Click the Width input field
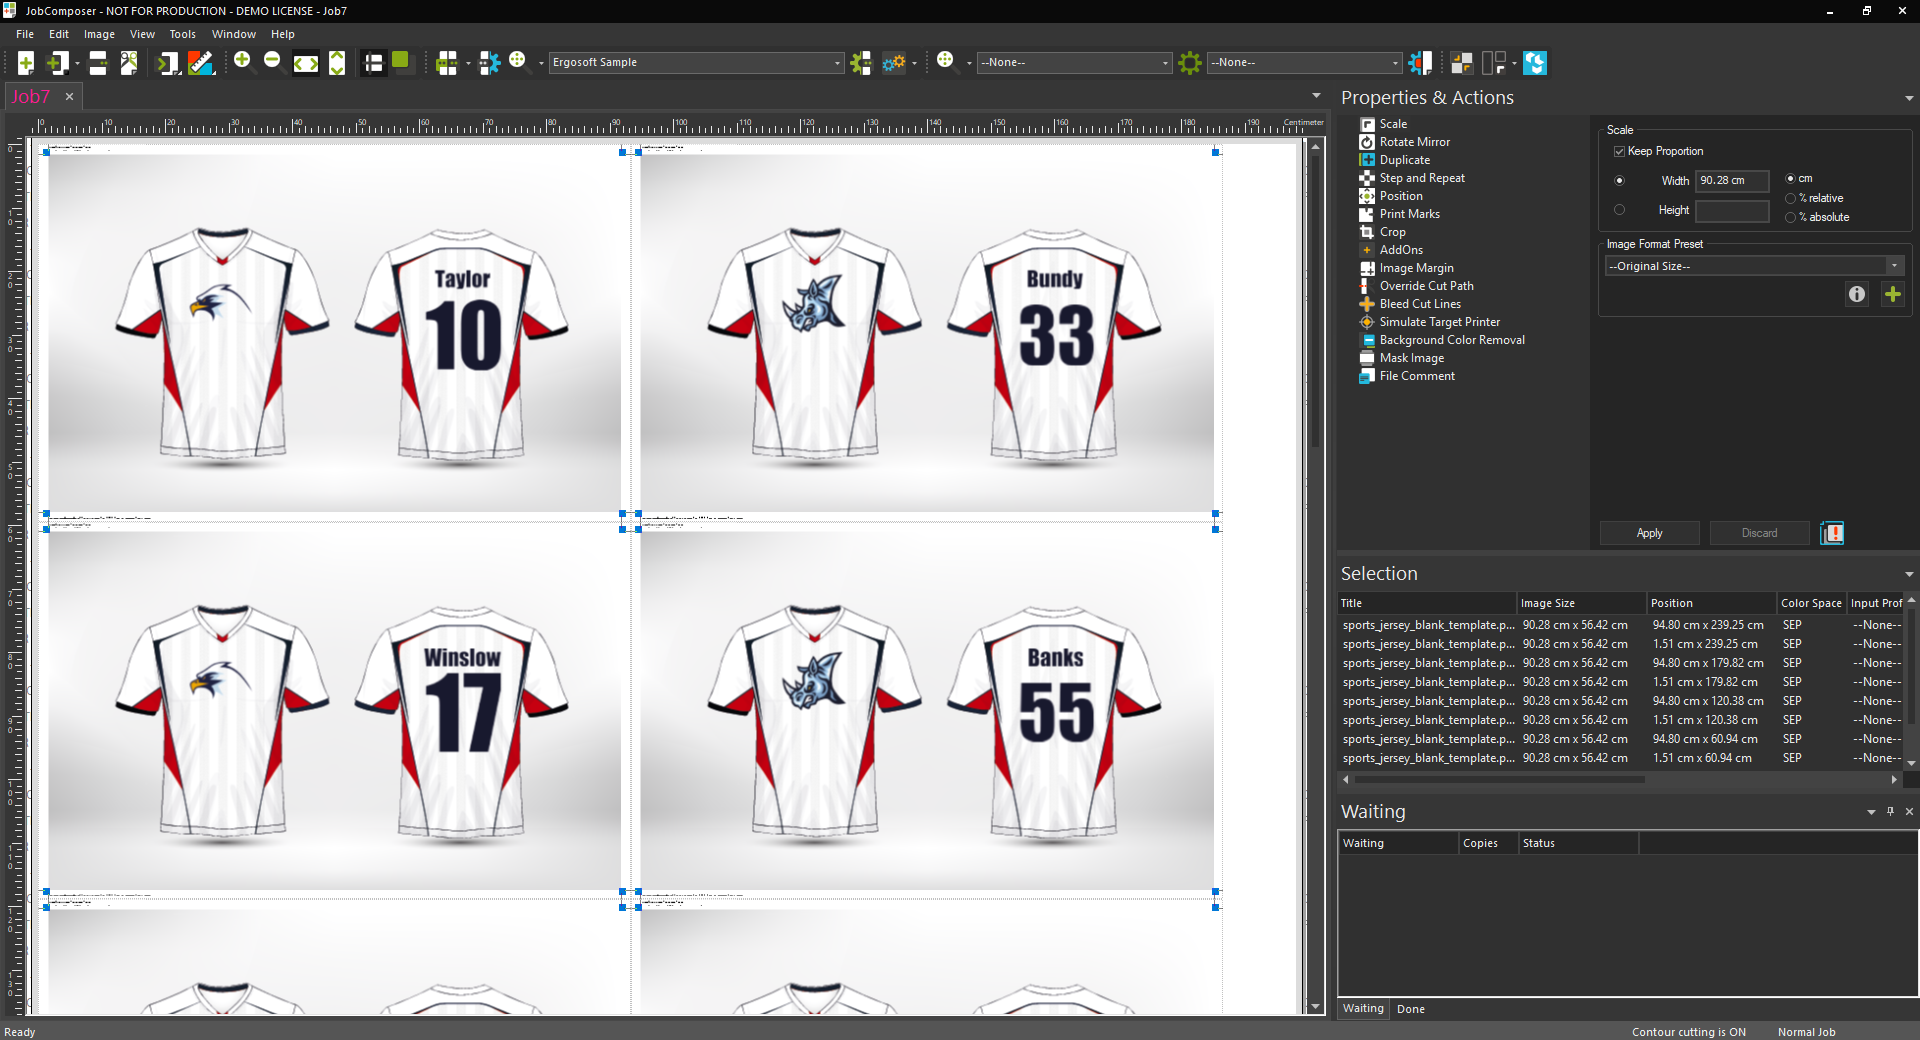Viewport: 1920px width, 1040px height. (x=1732, y=181)
